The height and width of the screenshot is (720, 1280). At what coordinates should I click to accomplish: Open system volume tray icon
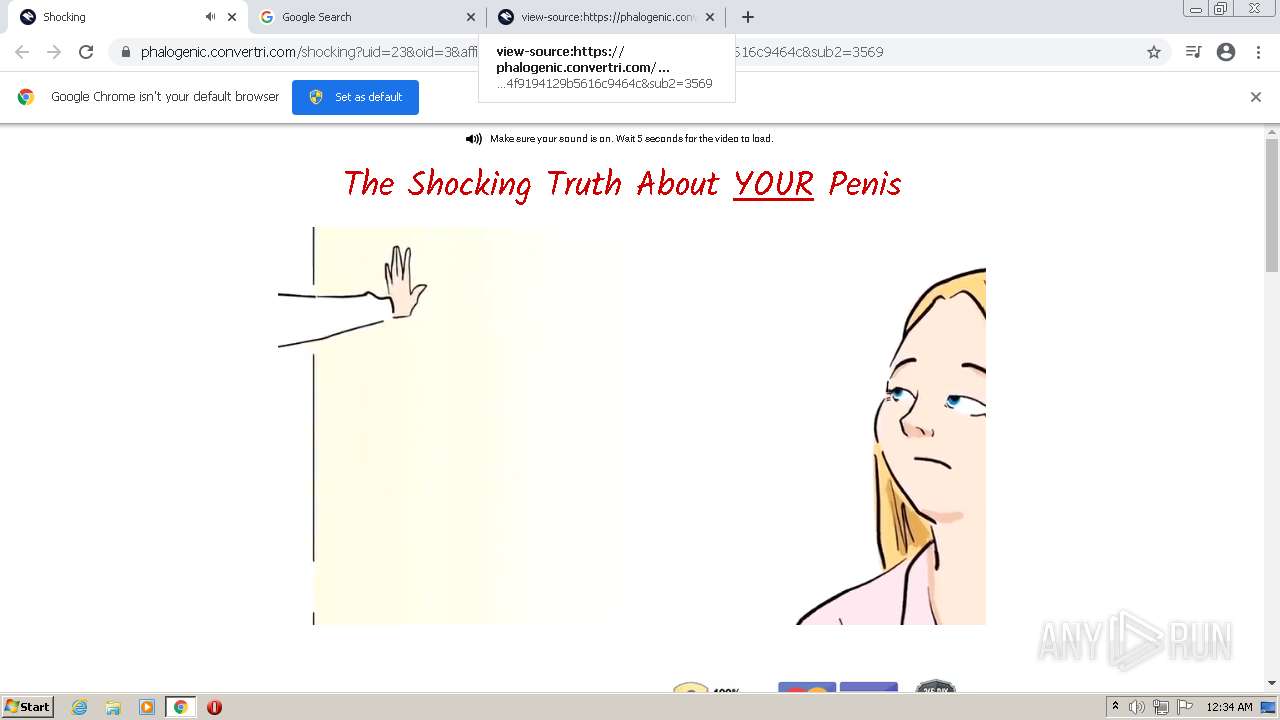(1137, 707)
